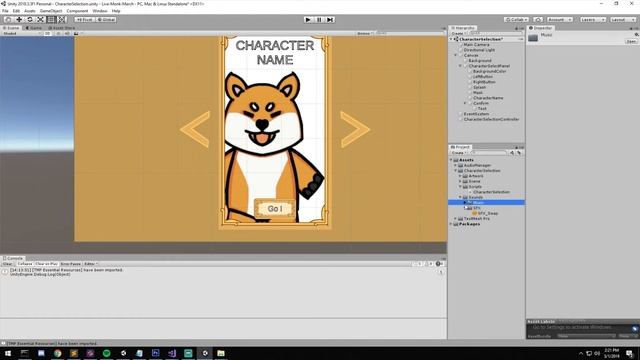The width and height of the screenshot is (640, 360).
Task: Open cloud services panel
Action: click(x=538, y=20)
